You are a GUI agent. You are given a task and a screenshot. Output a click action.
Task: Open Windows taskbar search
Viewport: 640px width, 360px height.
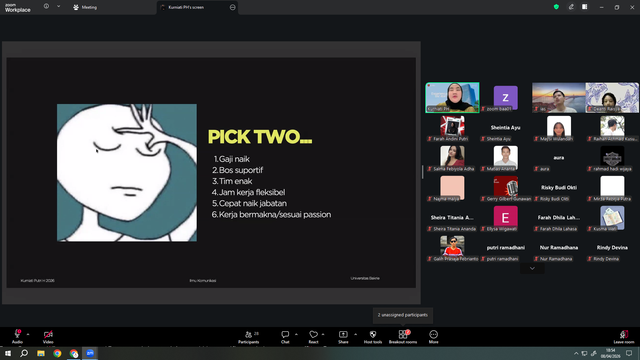click(24, 353)
